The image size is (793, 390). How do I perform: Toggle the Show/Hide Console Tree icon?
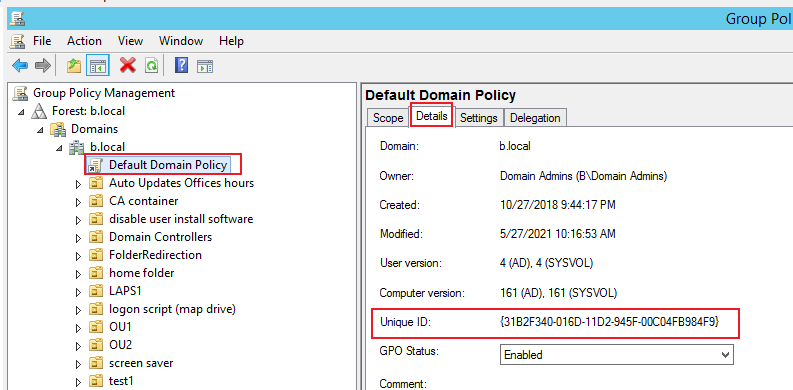tap(97, 65)
